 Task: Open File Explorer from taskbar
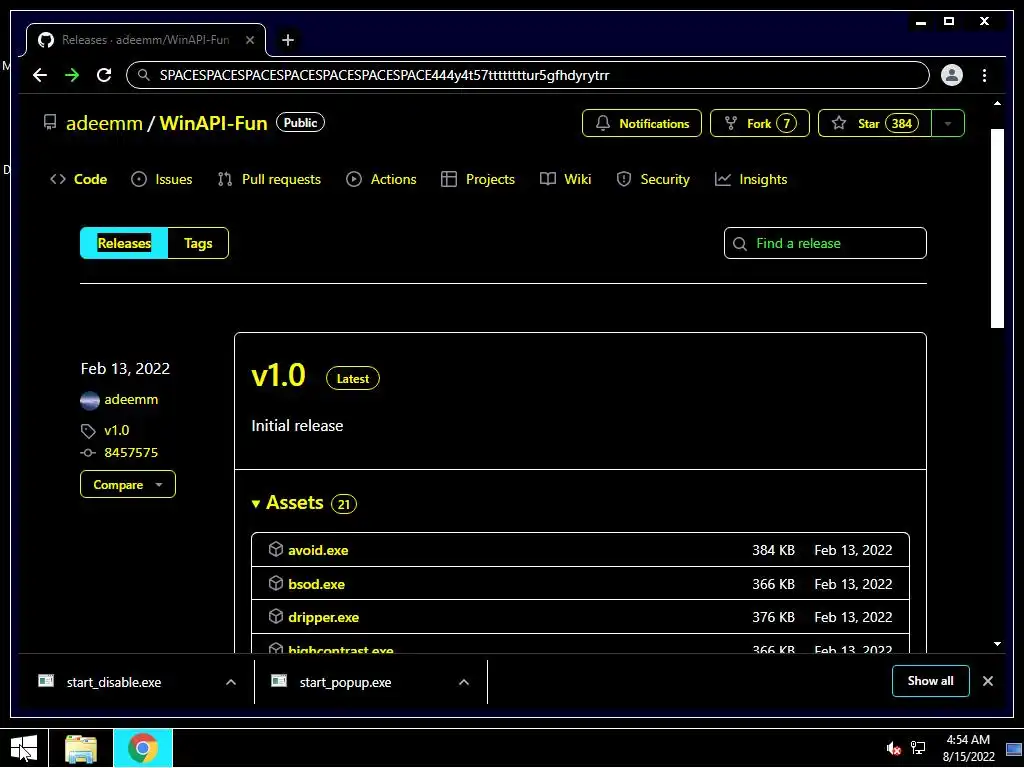81,748
